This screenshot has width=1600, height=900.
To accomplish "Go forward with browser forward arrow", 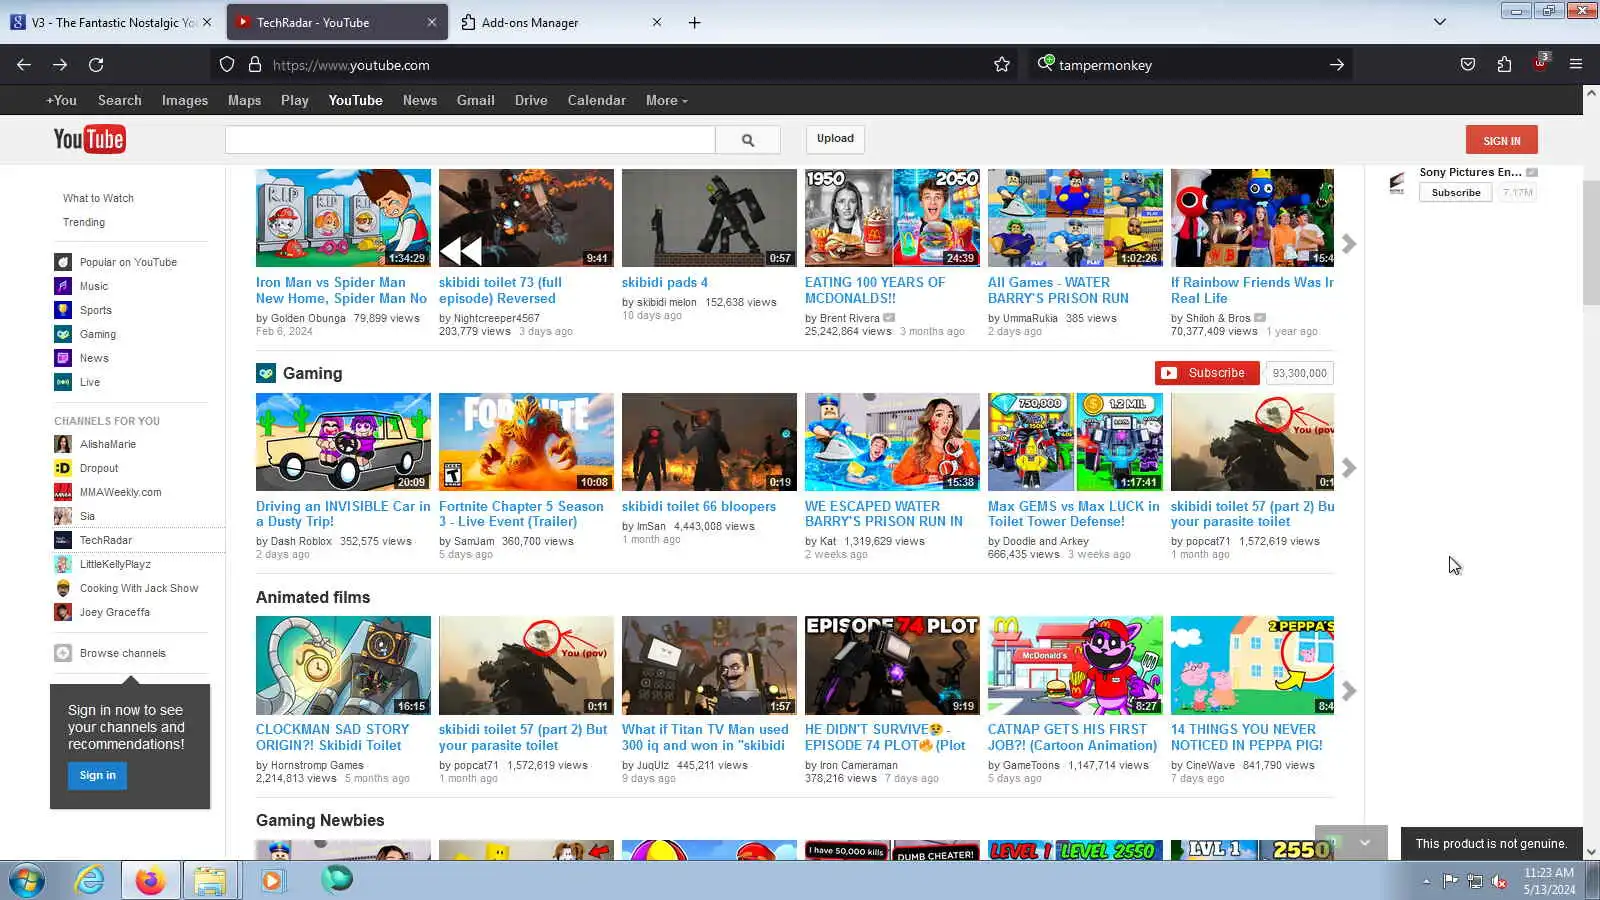I will pyautogui.click(x=60, y=65).
